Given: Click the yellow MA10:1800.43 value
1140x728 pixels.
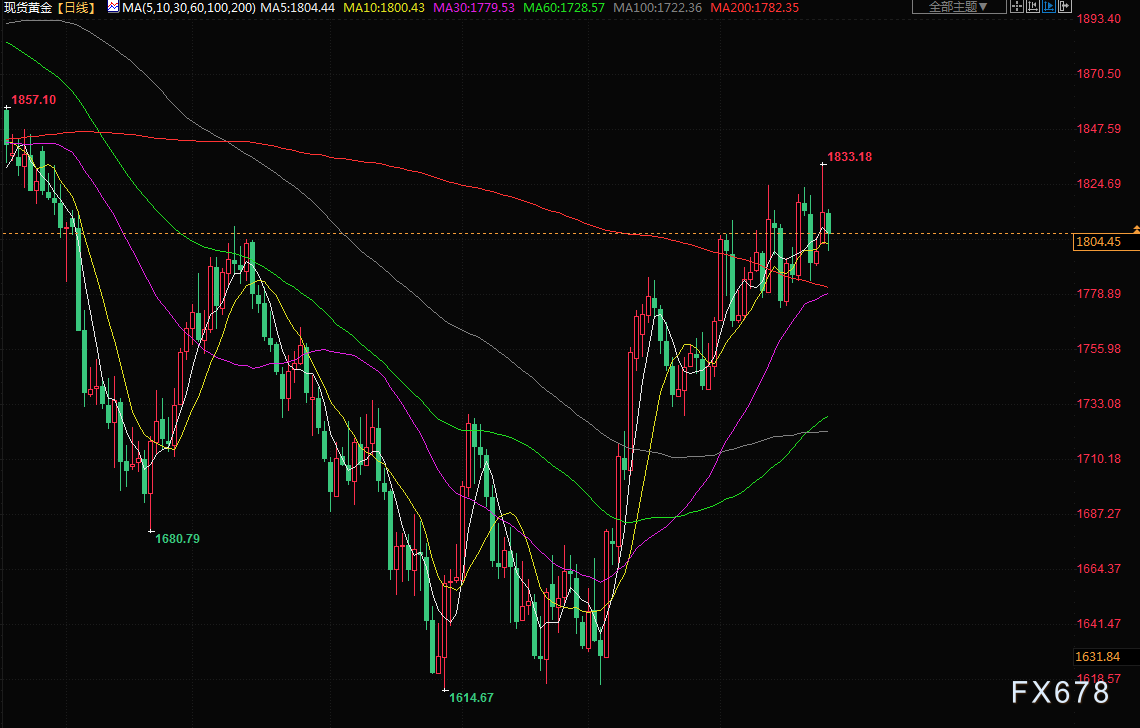Looking at the screenshot, I should [384, 8].
